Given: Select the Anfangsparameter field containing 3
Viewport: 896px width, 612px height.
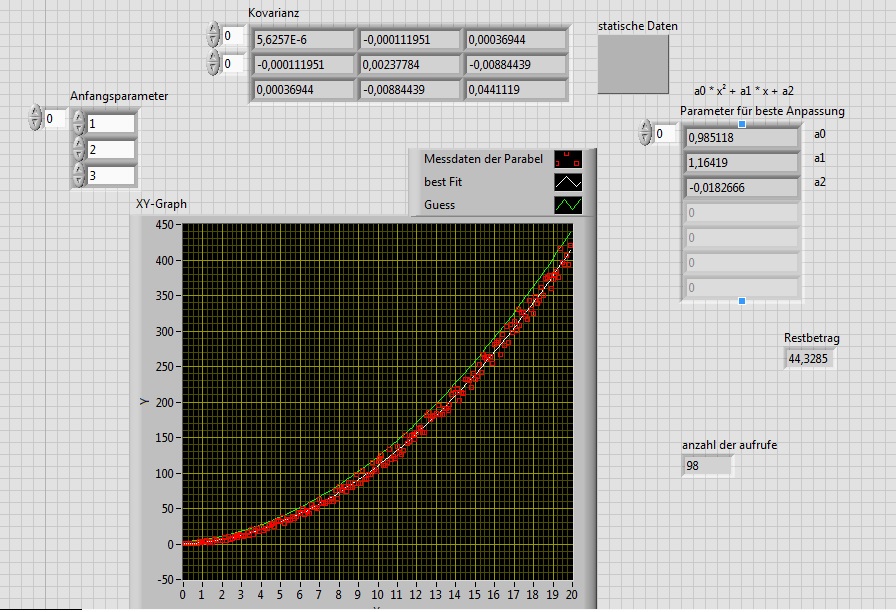Looking at the screenshot, I should (110, 175).
